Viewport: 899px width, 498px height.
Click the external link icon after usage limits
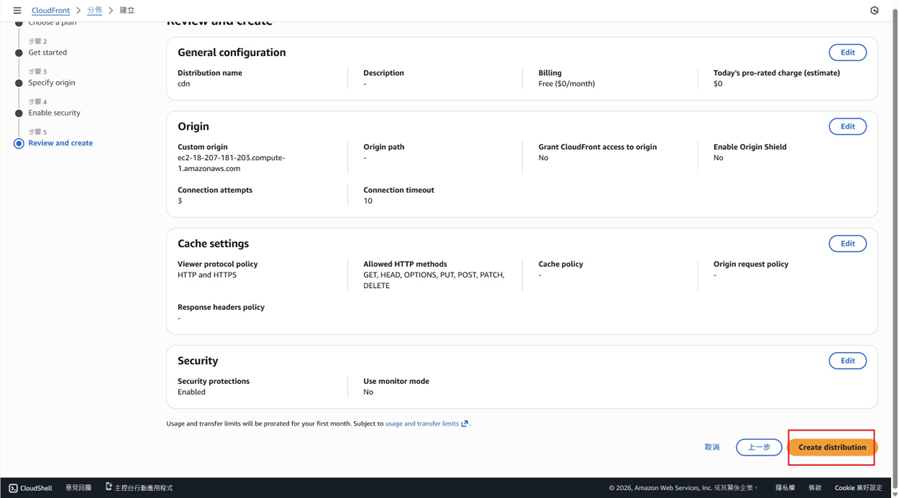[x=465, y=424]
